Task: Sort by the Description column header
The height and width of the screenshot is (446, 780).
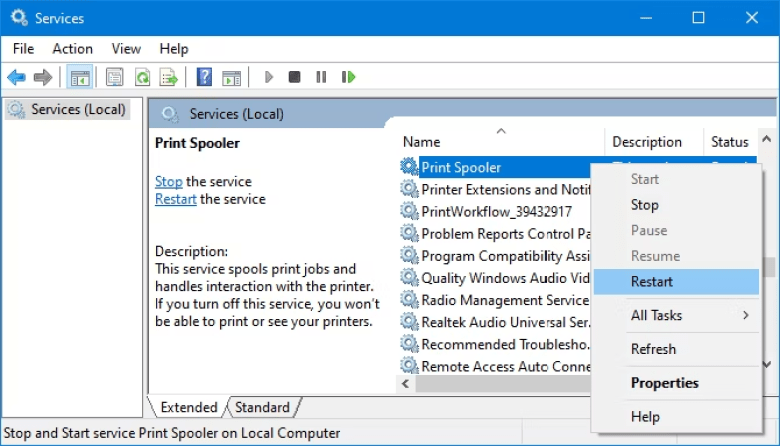Action: 654,142
